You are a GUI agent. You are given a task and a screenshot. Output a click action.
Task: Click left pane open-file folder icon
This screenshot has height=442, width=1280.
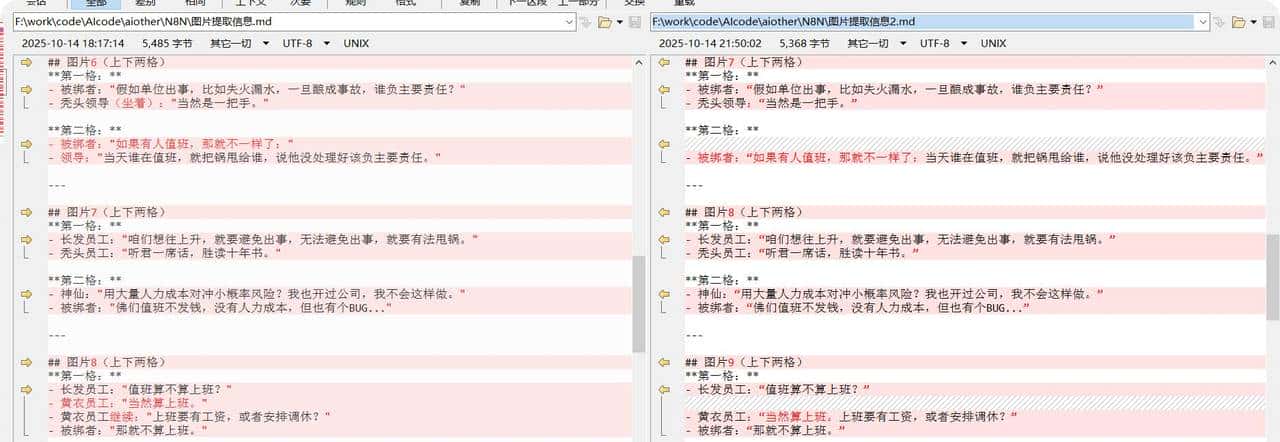point(604,22)
